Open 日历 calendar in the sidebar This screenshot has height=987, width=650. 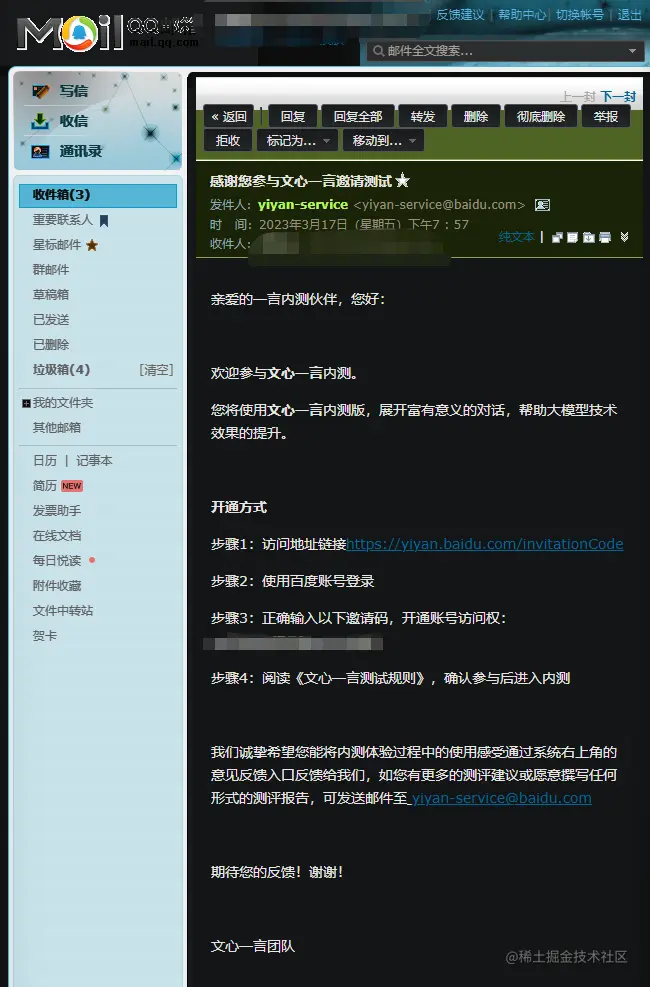click(45, 461)
